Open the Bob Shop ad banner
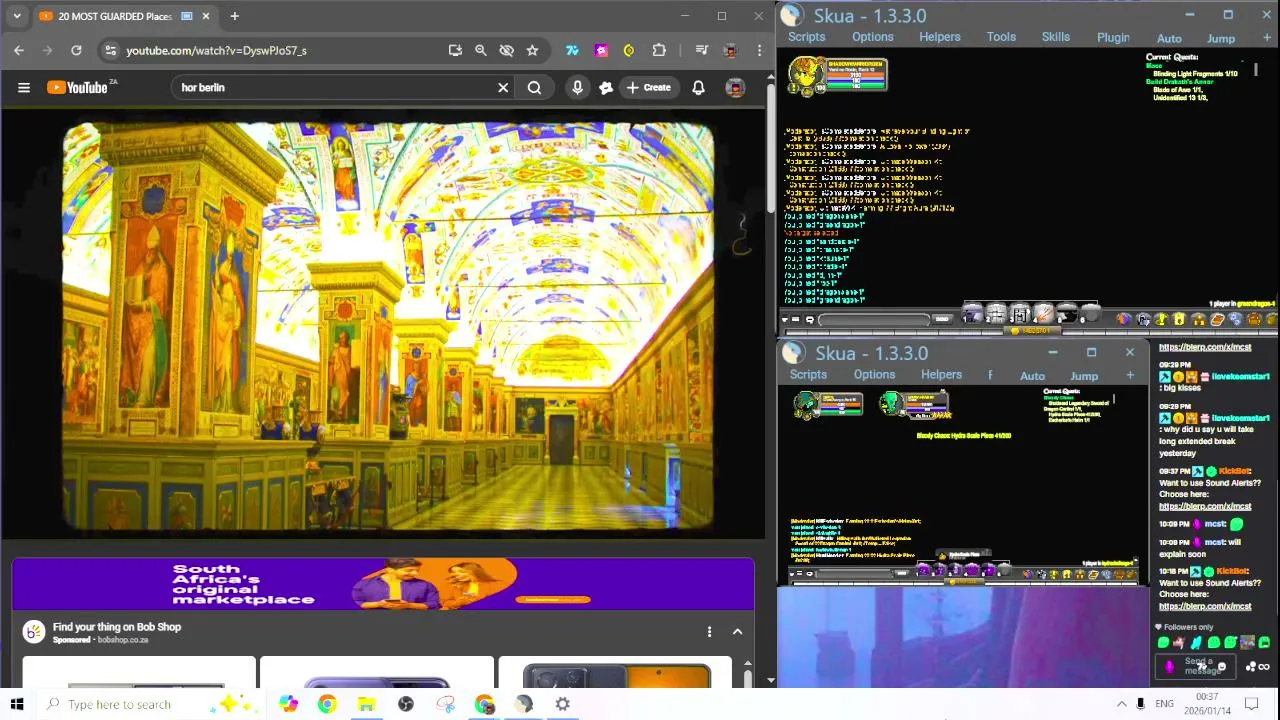 point(383,584)
